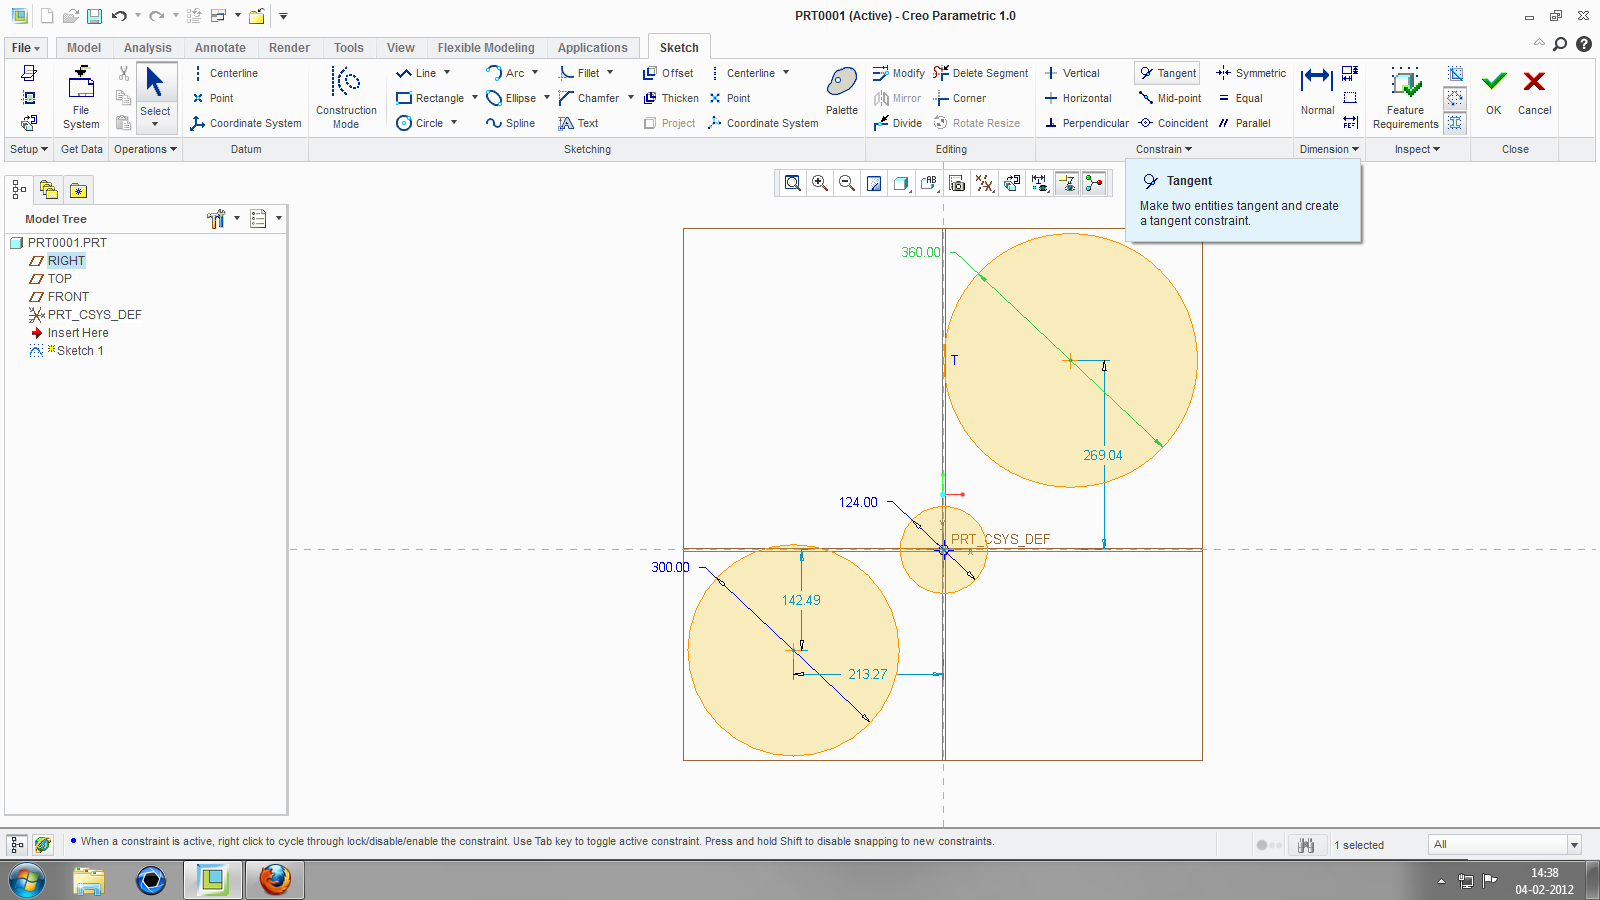
Task: Open the Arc tool dropdown arrow
Action: [x=535, y=73]
